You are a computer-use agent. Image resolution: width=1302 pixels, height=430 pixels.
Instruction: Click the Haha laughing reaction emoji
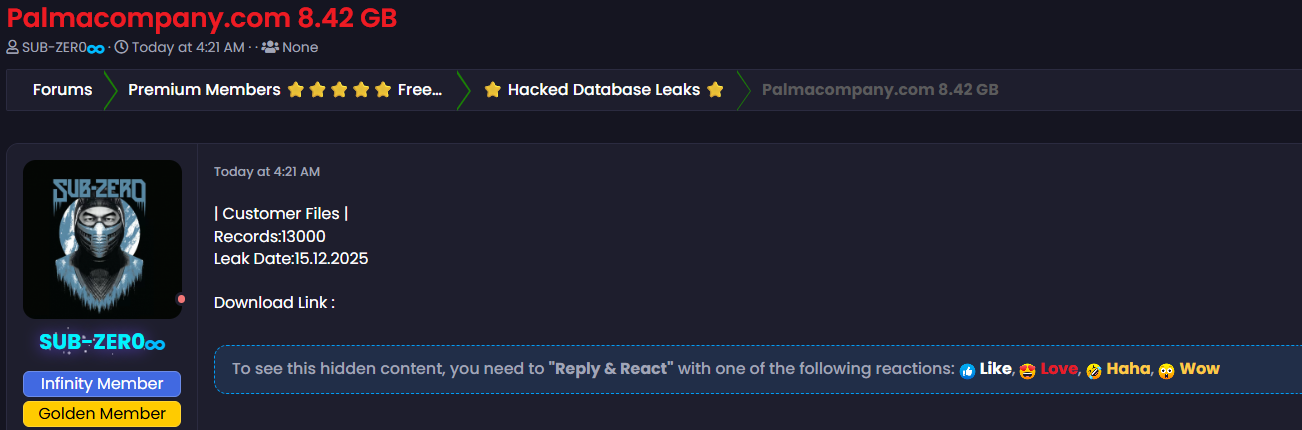[x=1093, y=370]
